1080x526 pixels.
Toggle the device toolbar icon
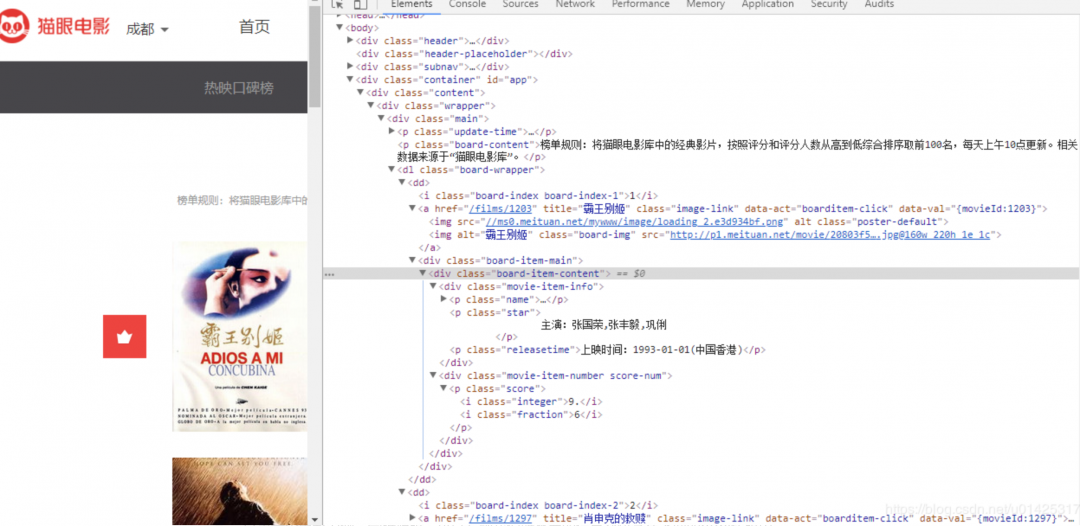coord(360,4)
